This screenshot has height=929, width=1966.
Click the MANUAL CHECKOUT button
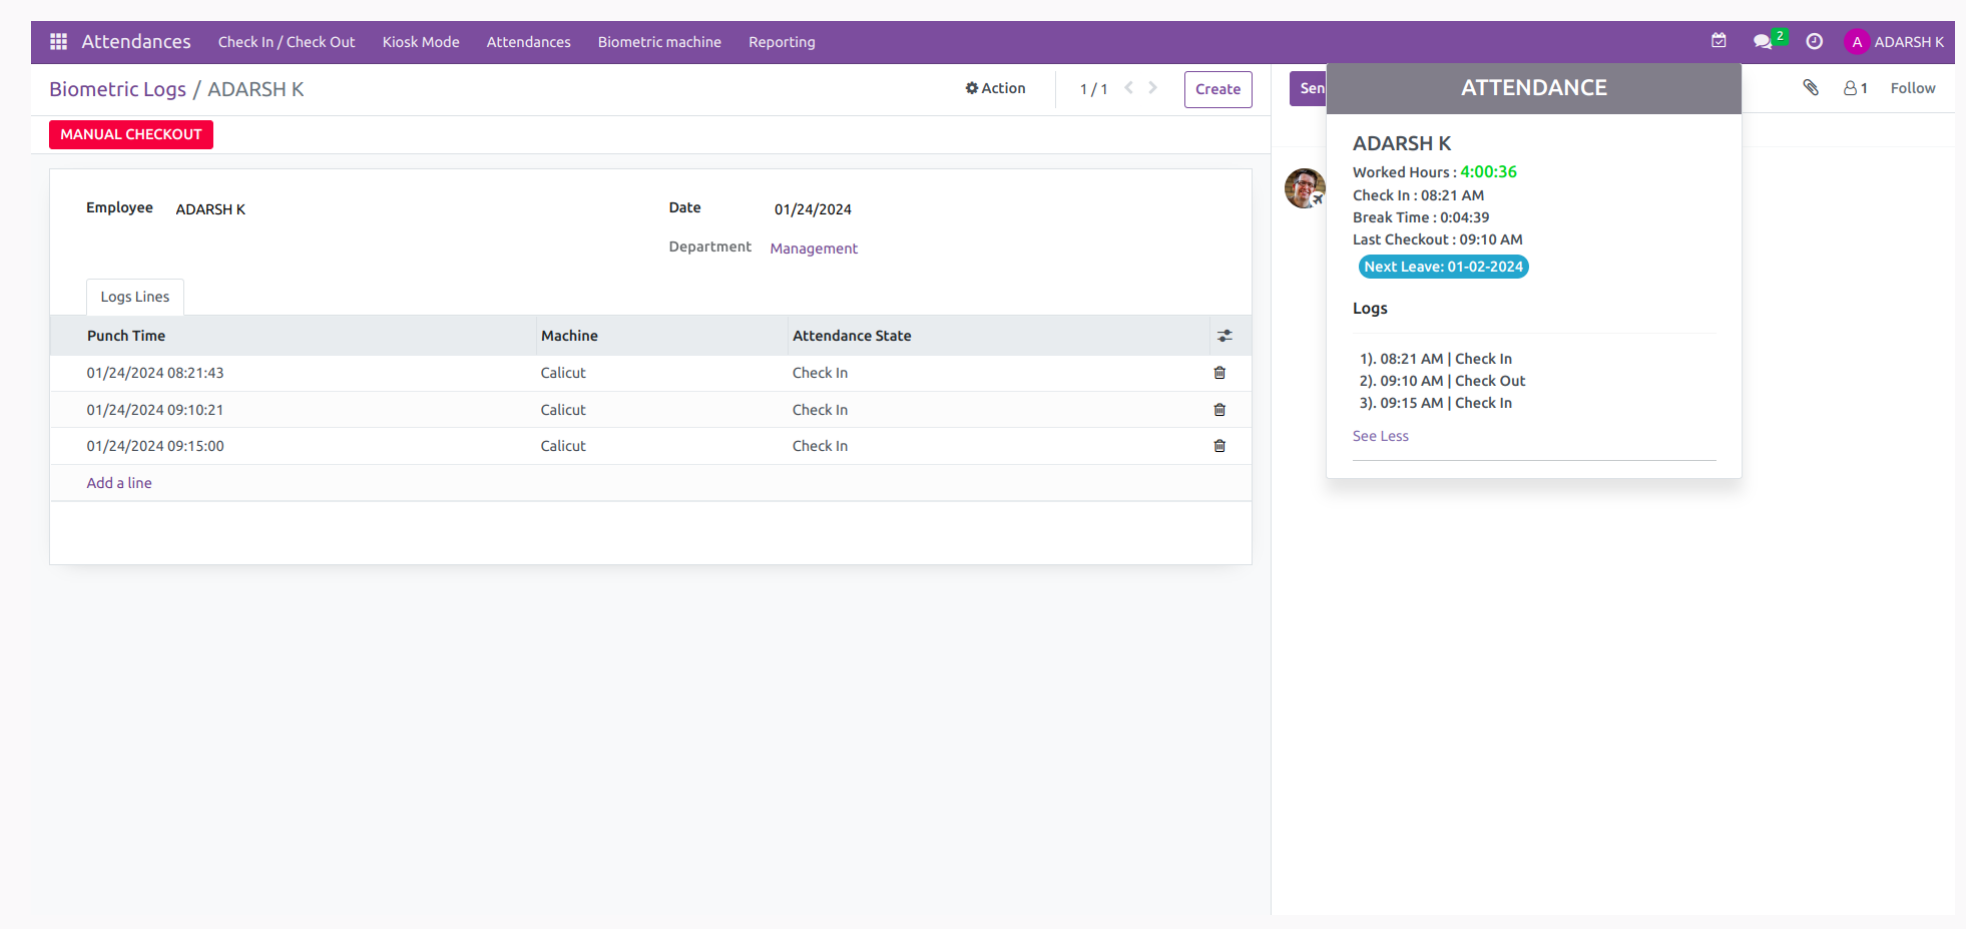[131, 134]
